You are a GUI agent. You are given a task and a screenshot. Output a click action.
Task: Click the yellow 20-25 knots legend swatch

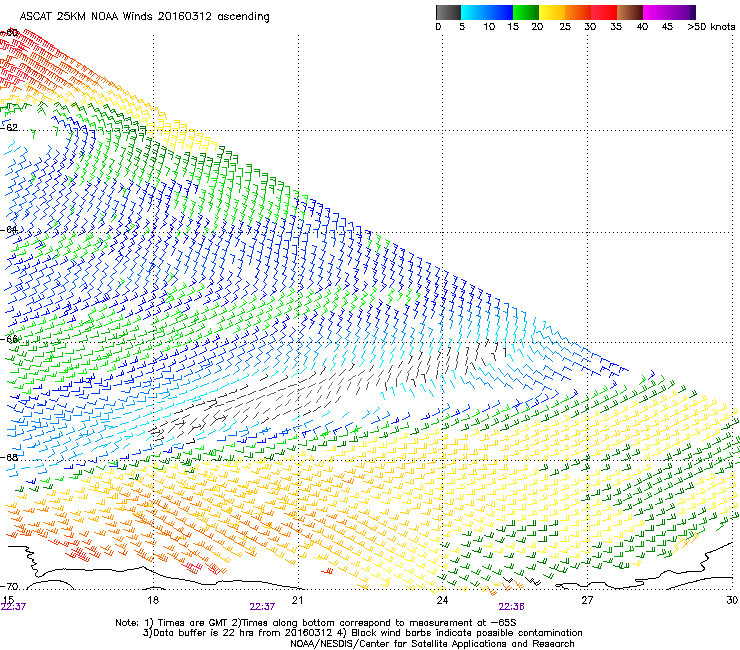pyautogui.click(x=552, y=12)
